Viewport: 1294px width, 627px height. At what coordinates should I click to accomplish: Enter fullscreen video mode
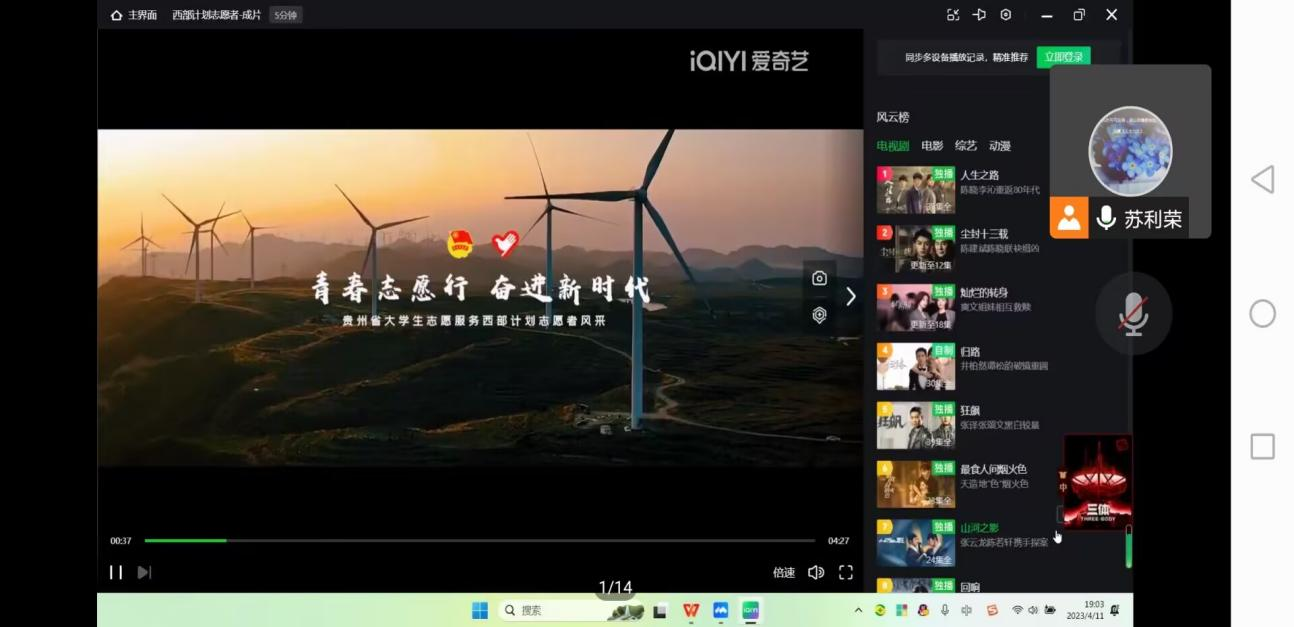click(846, 572)
